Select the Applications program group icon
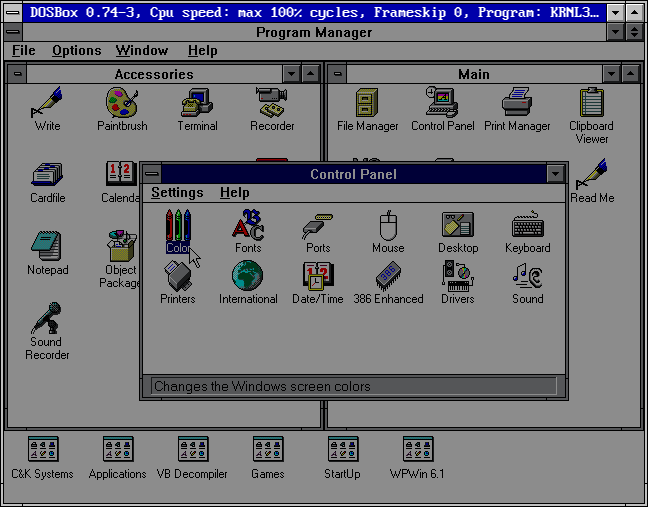Screen dimensions: 648x507 [117, 457]
